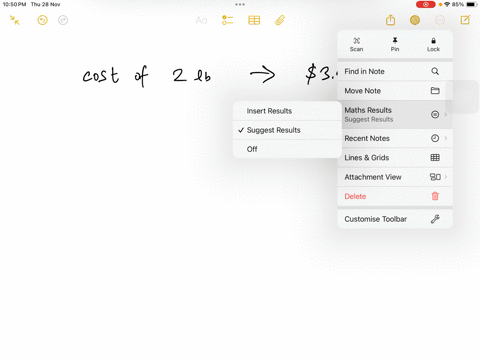This screenshot has height=360, width=480.
Task: Open the paperclip attachment menu
Action: tap(280, 20)
